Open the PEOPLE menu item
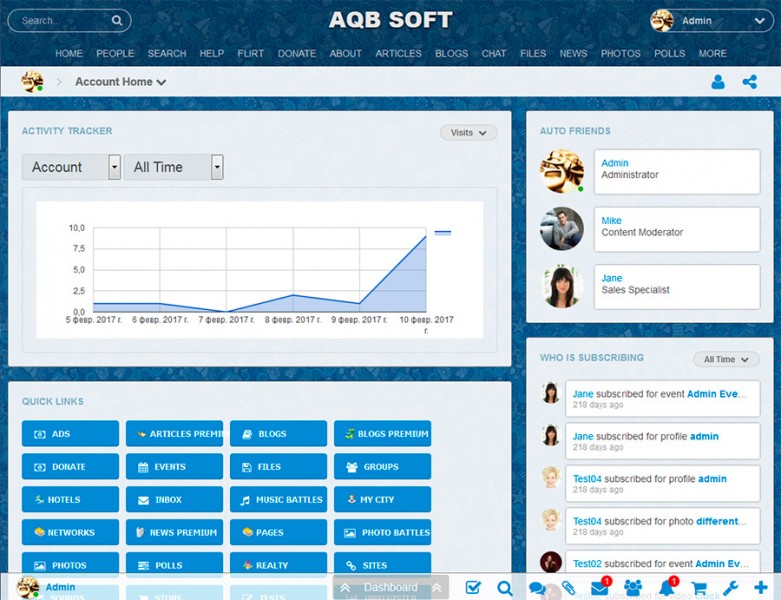 [x=115, y=53]
